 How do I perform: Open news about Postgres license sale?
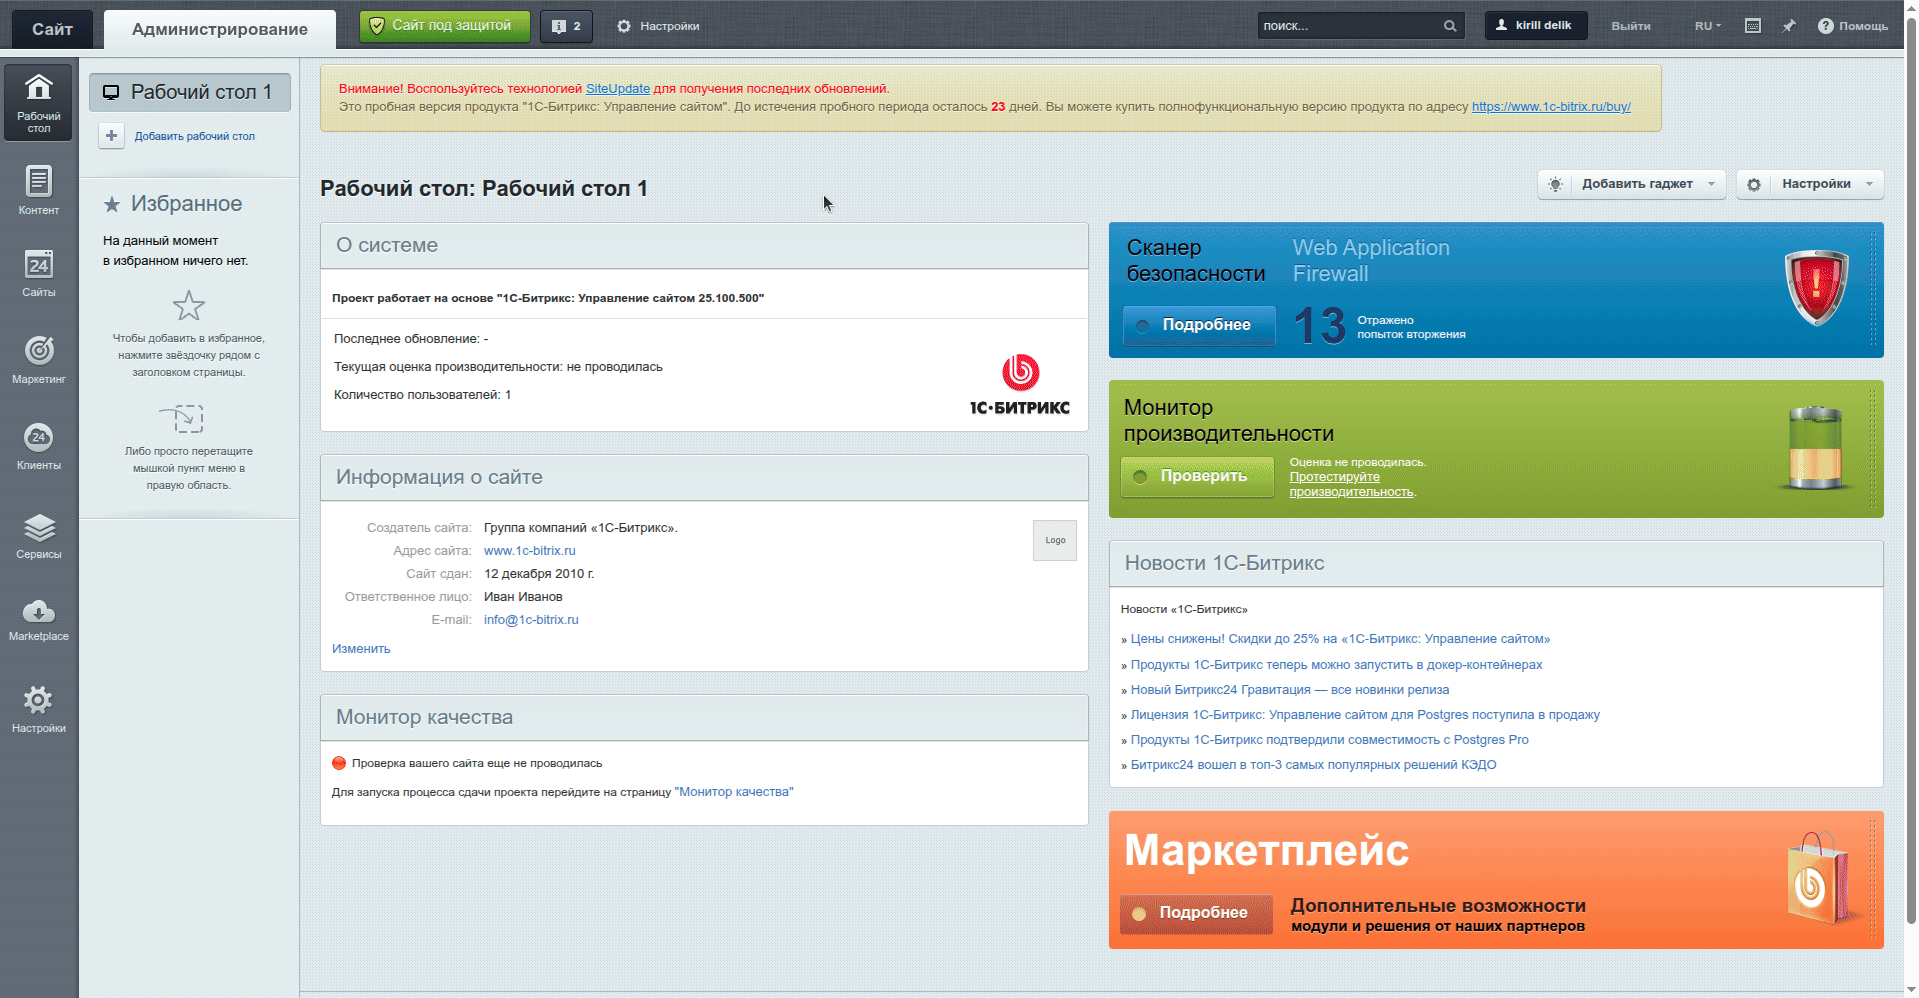1365,715
